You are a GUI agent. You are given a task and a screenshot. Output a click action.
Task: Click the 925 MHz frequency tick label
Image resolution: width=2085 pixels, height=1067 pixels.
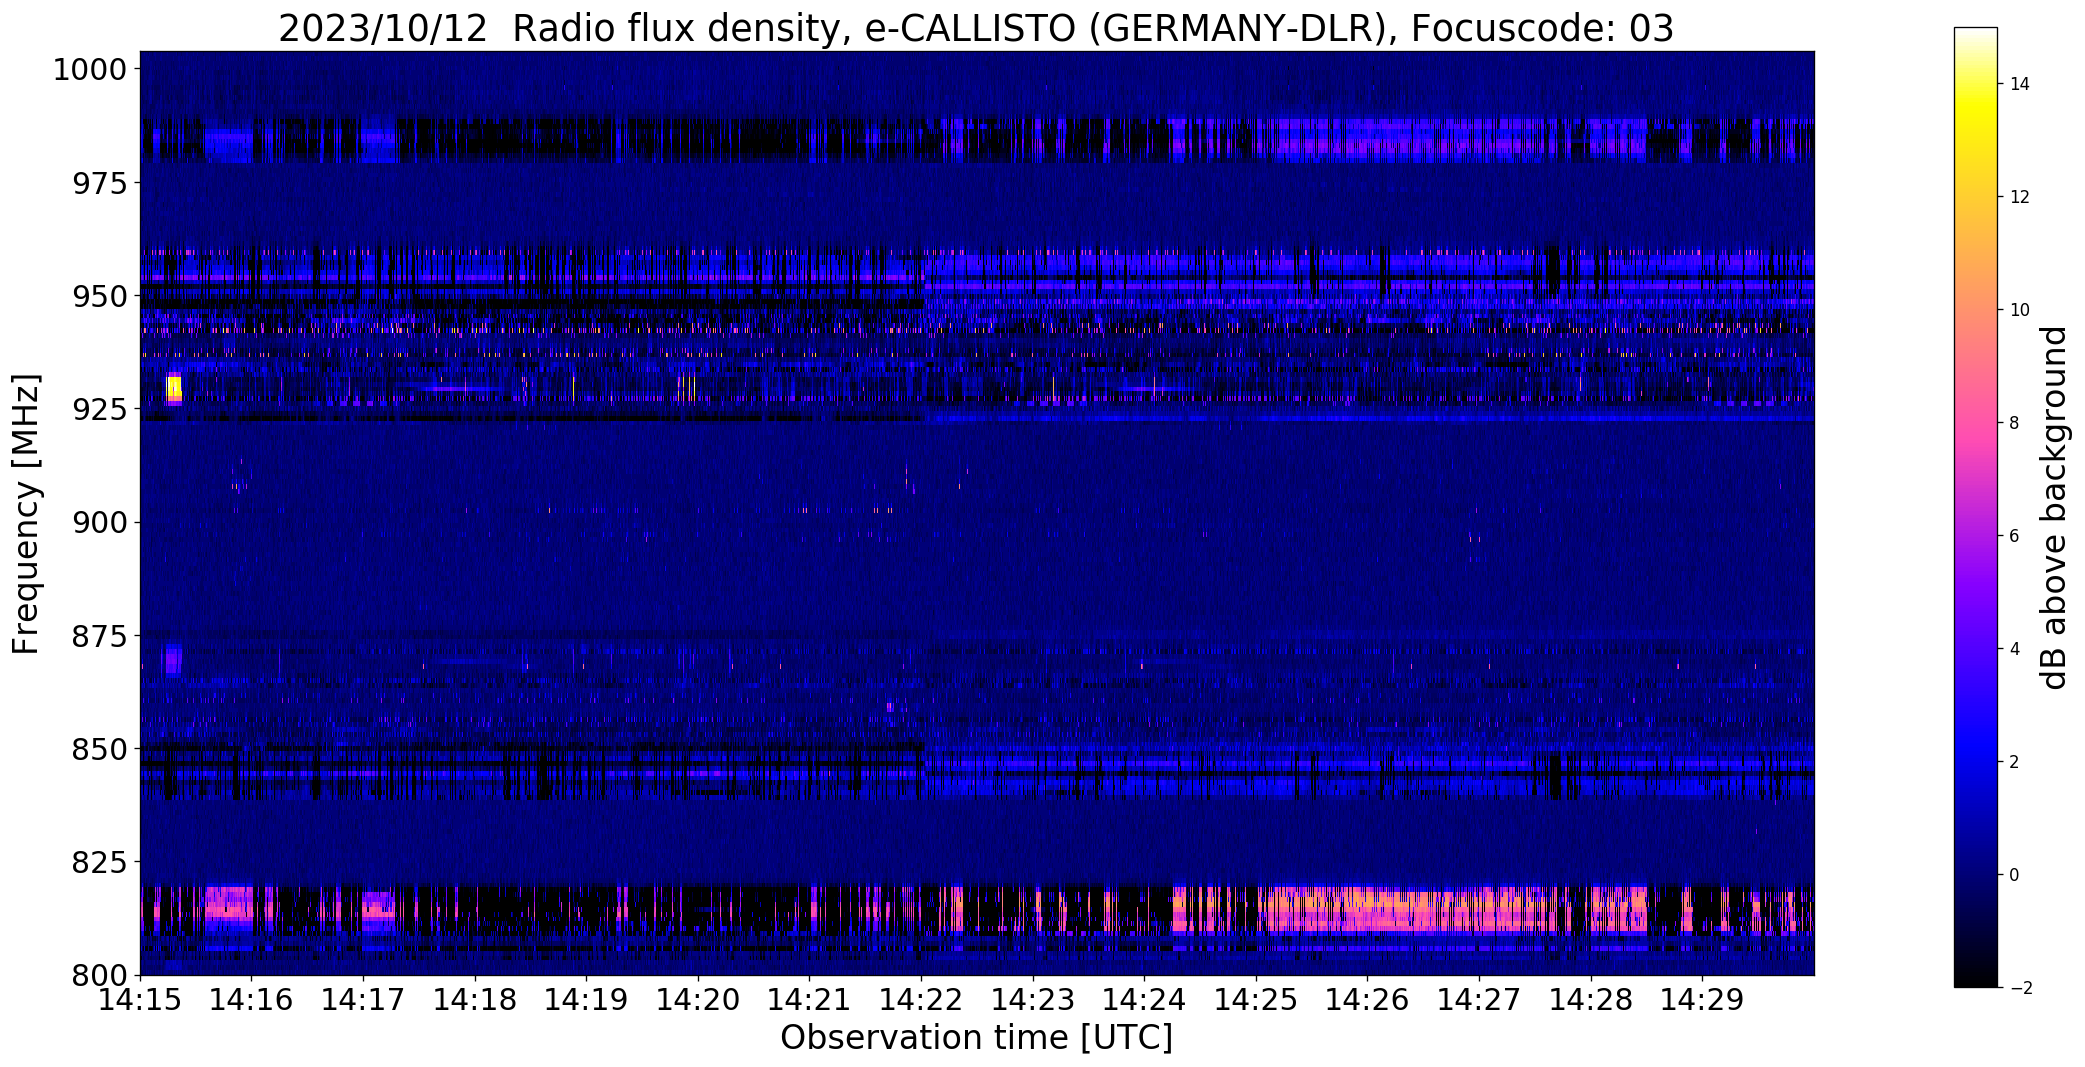pyautogui.click(x=100, y=410)
